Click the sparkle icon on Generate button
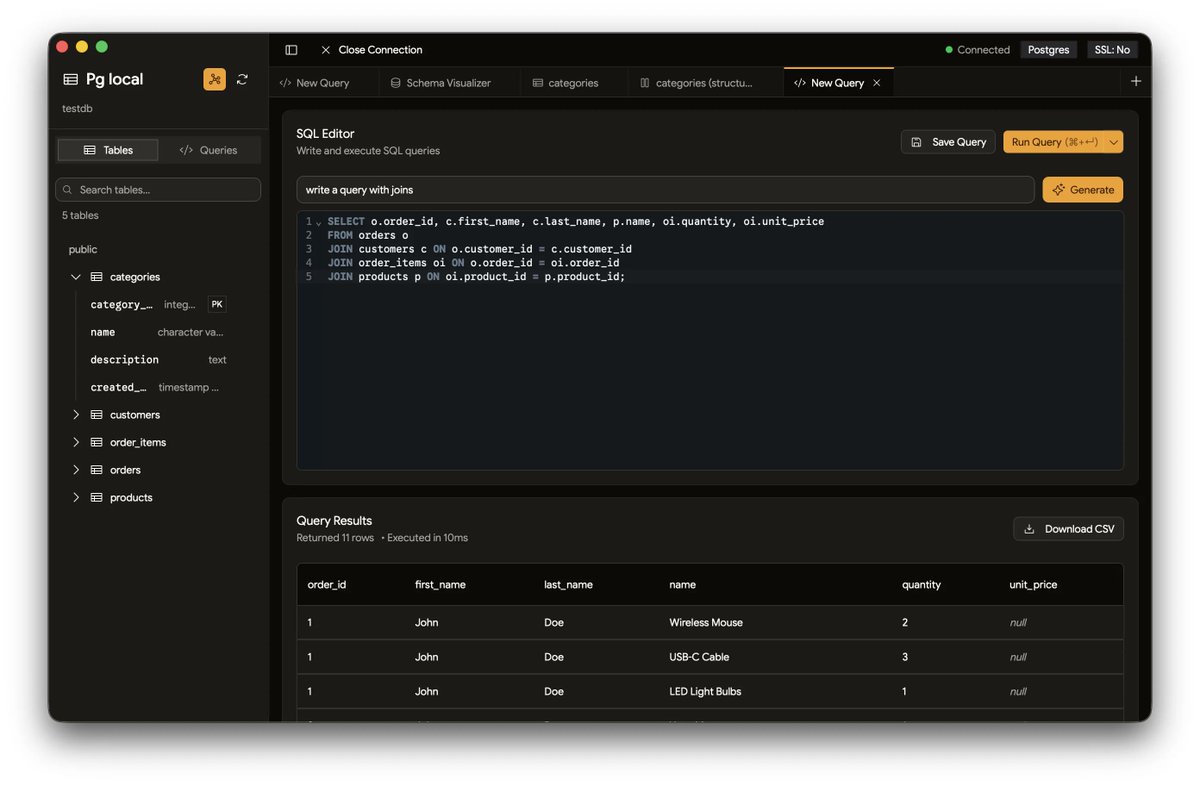Image resolution: width=1200 pixels, height=786 pixels. 1058,190
